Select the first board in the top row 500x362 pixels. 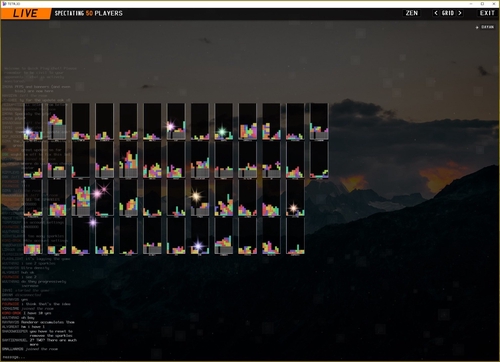click(33, 121)
